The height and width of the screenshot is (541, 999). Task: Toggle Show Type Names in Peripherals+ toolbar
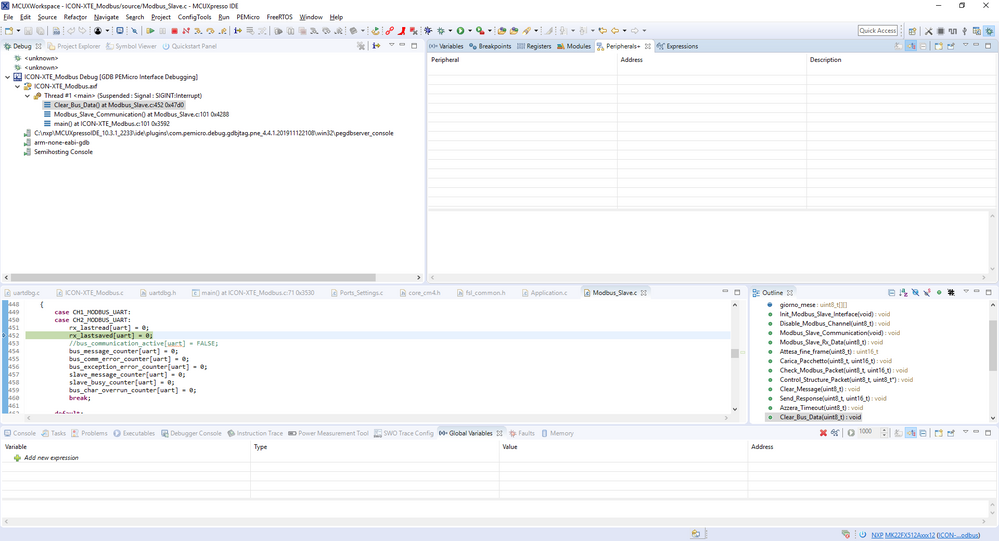tap(898, 46)
